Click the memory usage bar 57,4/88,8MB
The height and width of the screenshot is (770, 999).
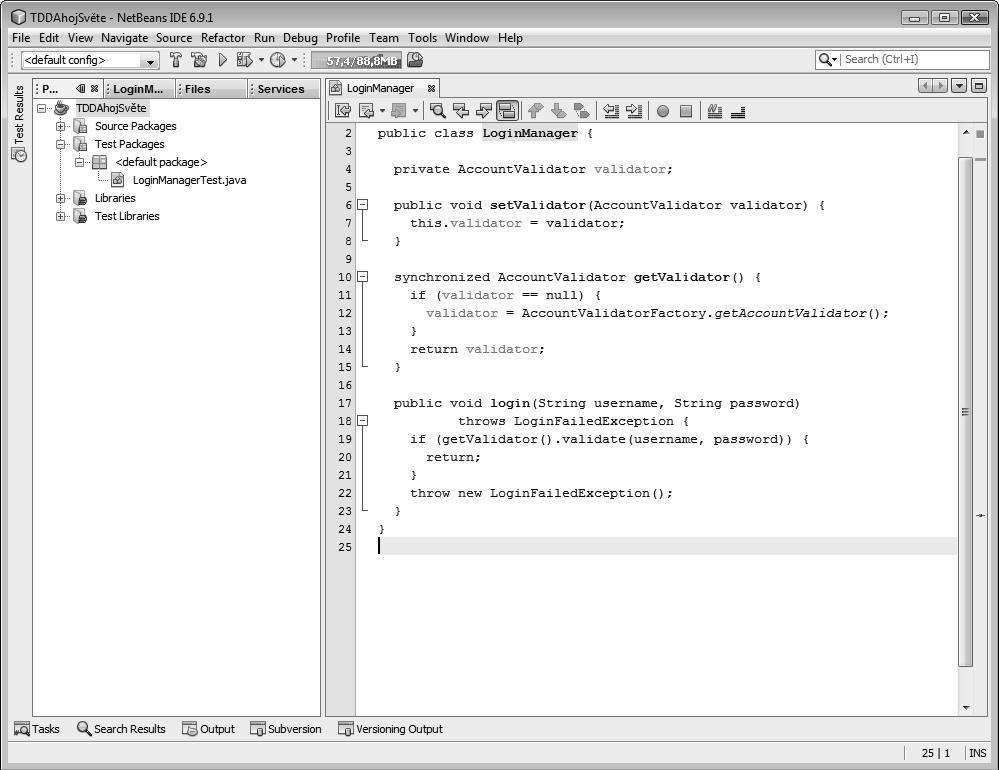point(356,61)
